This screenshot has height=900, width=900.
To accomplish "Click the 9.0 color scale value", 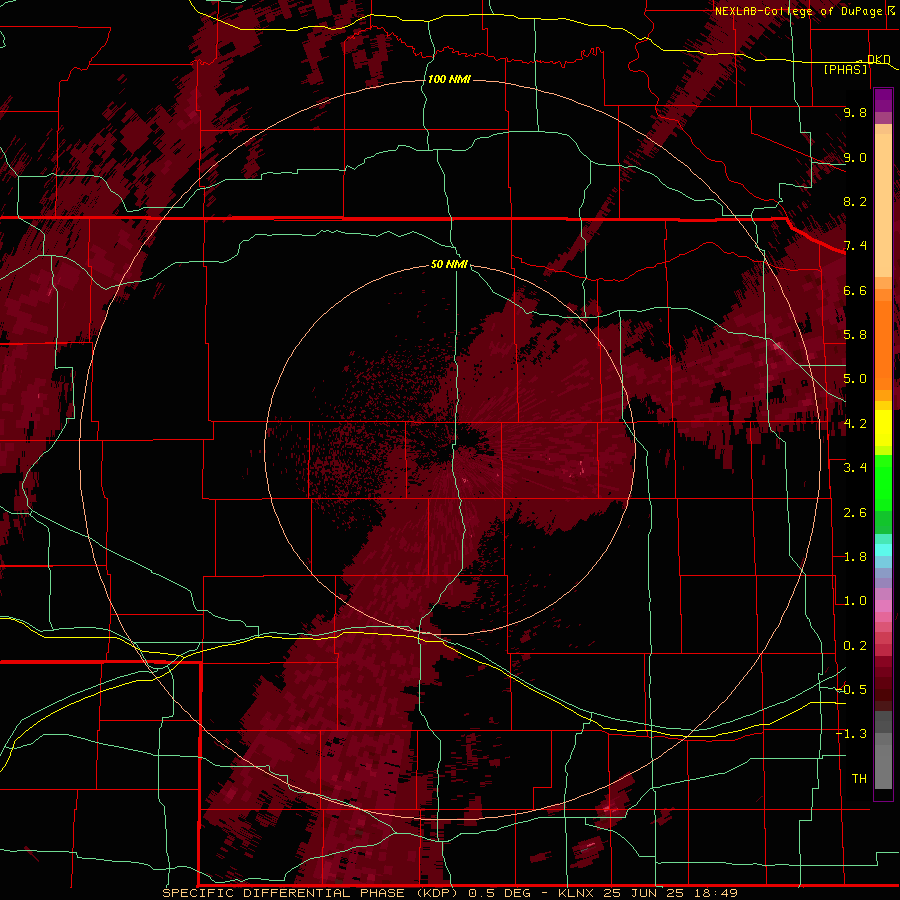I will click(x=855, y=157).
